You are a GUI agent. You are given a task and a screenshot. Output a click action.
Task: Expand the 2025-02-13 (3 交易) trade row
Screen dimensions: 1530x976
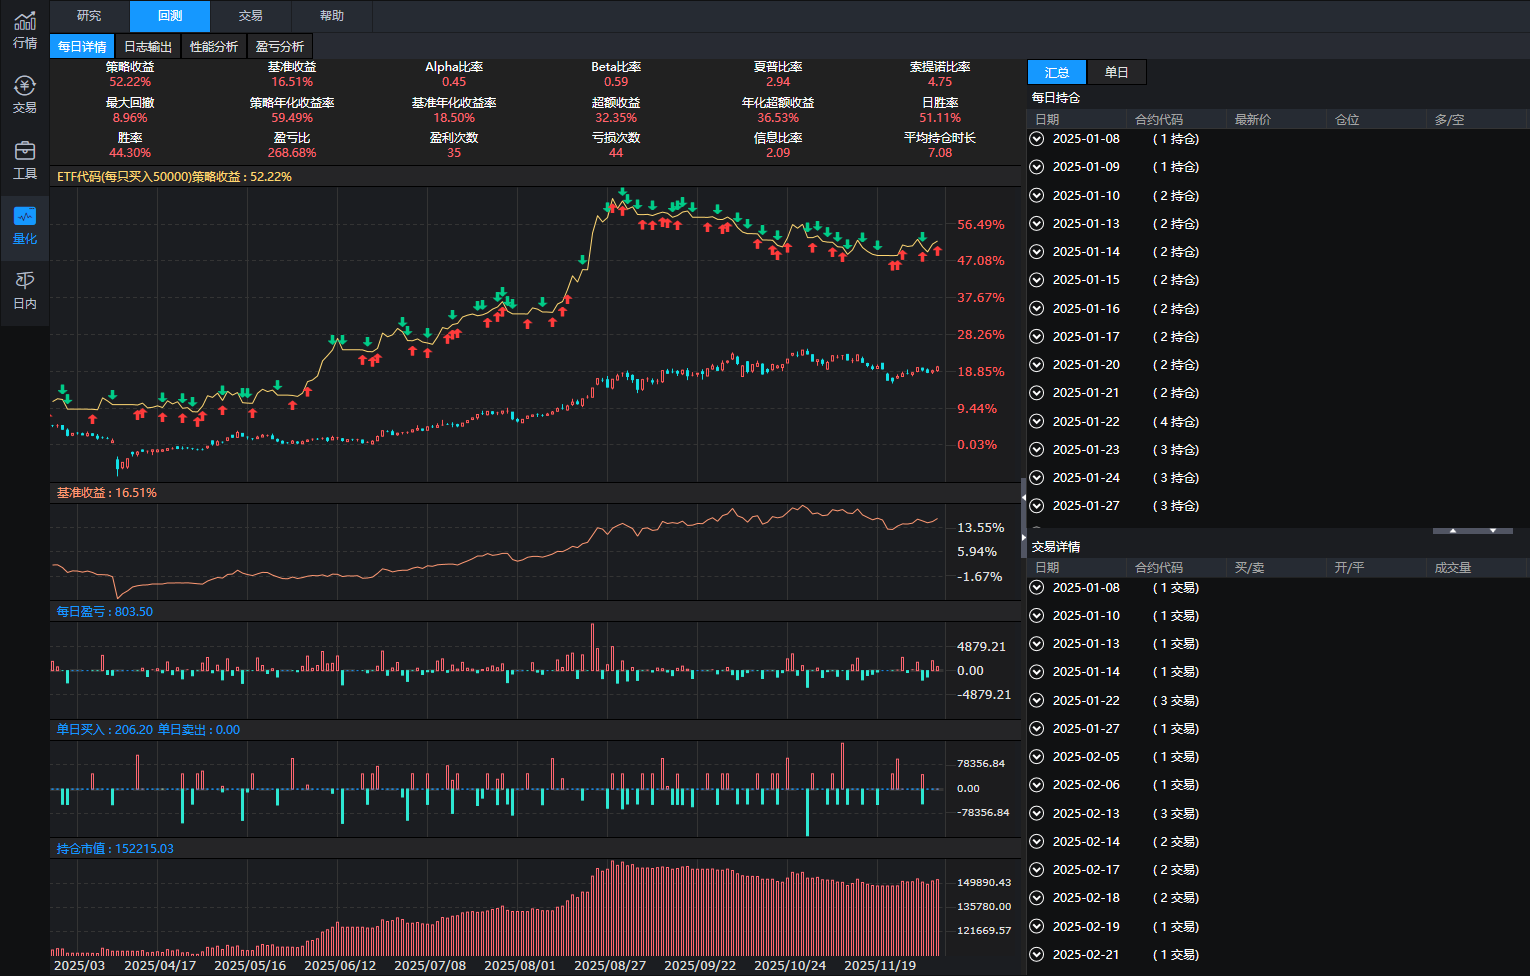tap(1037, 814)
